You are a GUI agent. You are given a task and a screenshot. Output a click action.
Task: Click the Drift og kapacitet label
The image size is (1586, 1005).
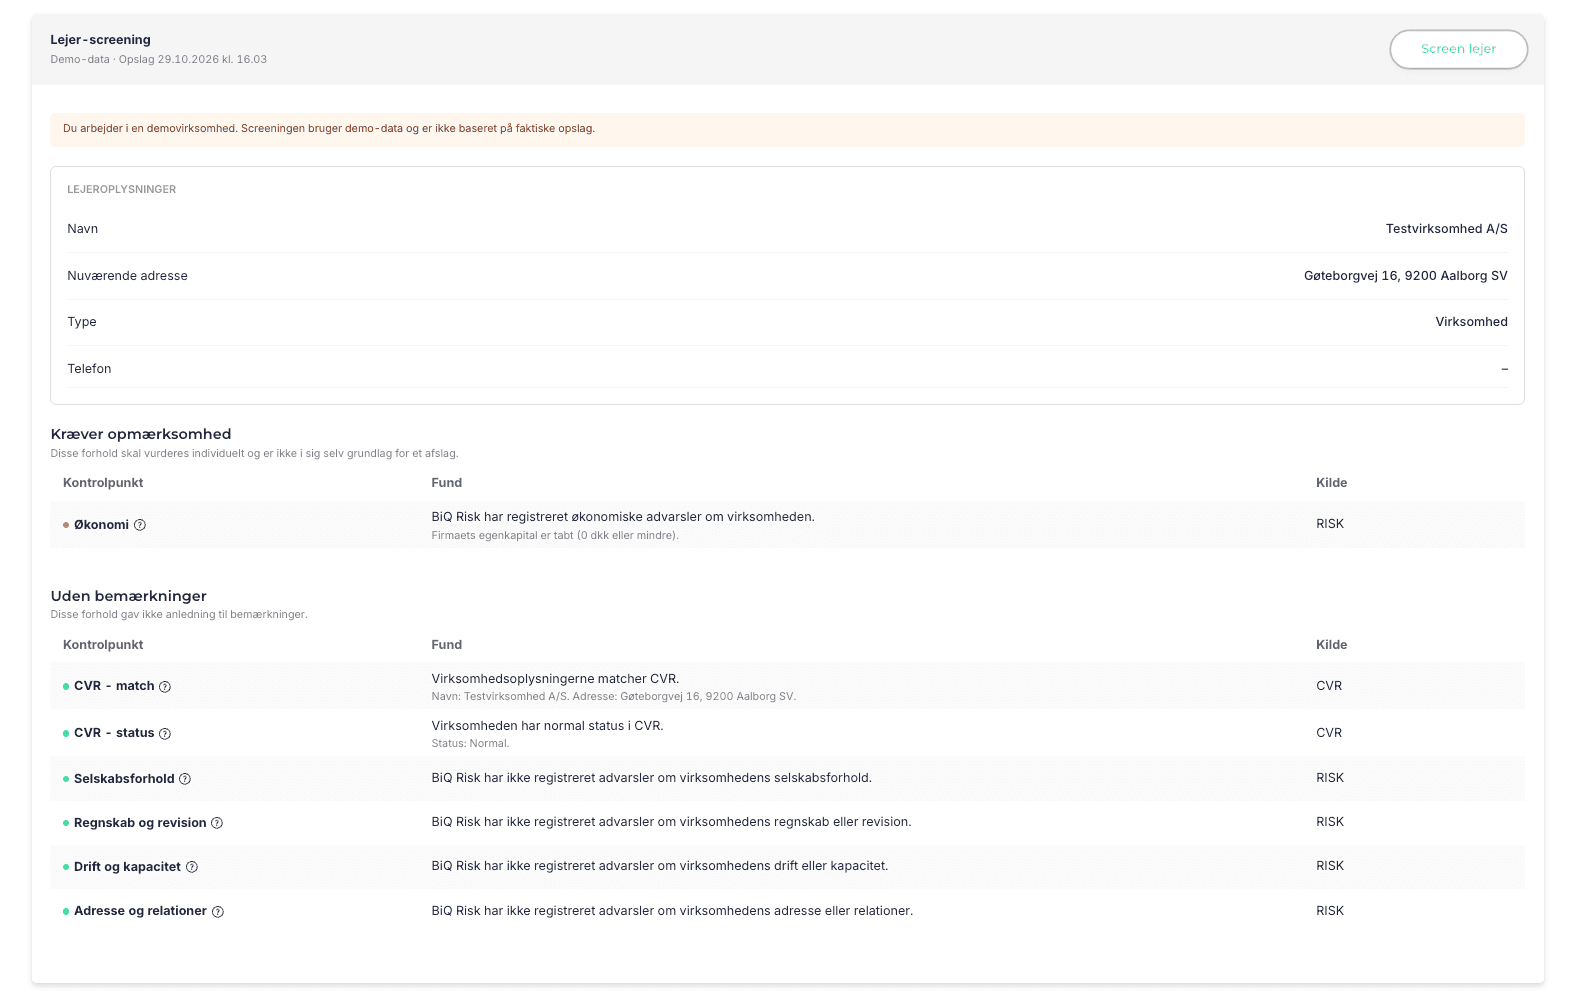point(127,867)
